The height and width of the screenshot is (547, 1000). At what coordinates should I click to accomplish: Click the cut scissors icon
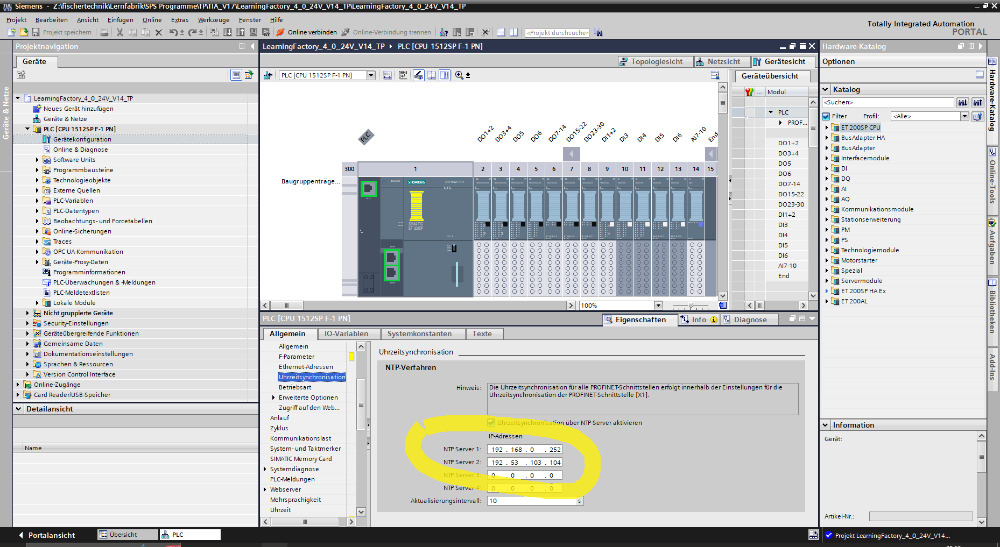pos(119,32)
